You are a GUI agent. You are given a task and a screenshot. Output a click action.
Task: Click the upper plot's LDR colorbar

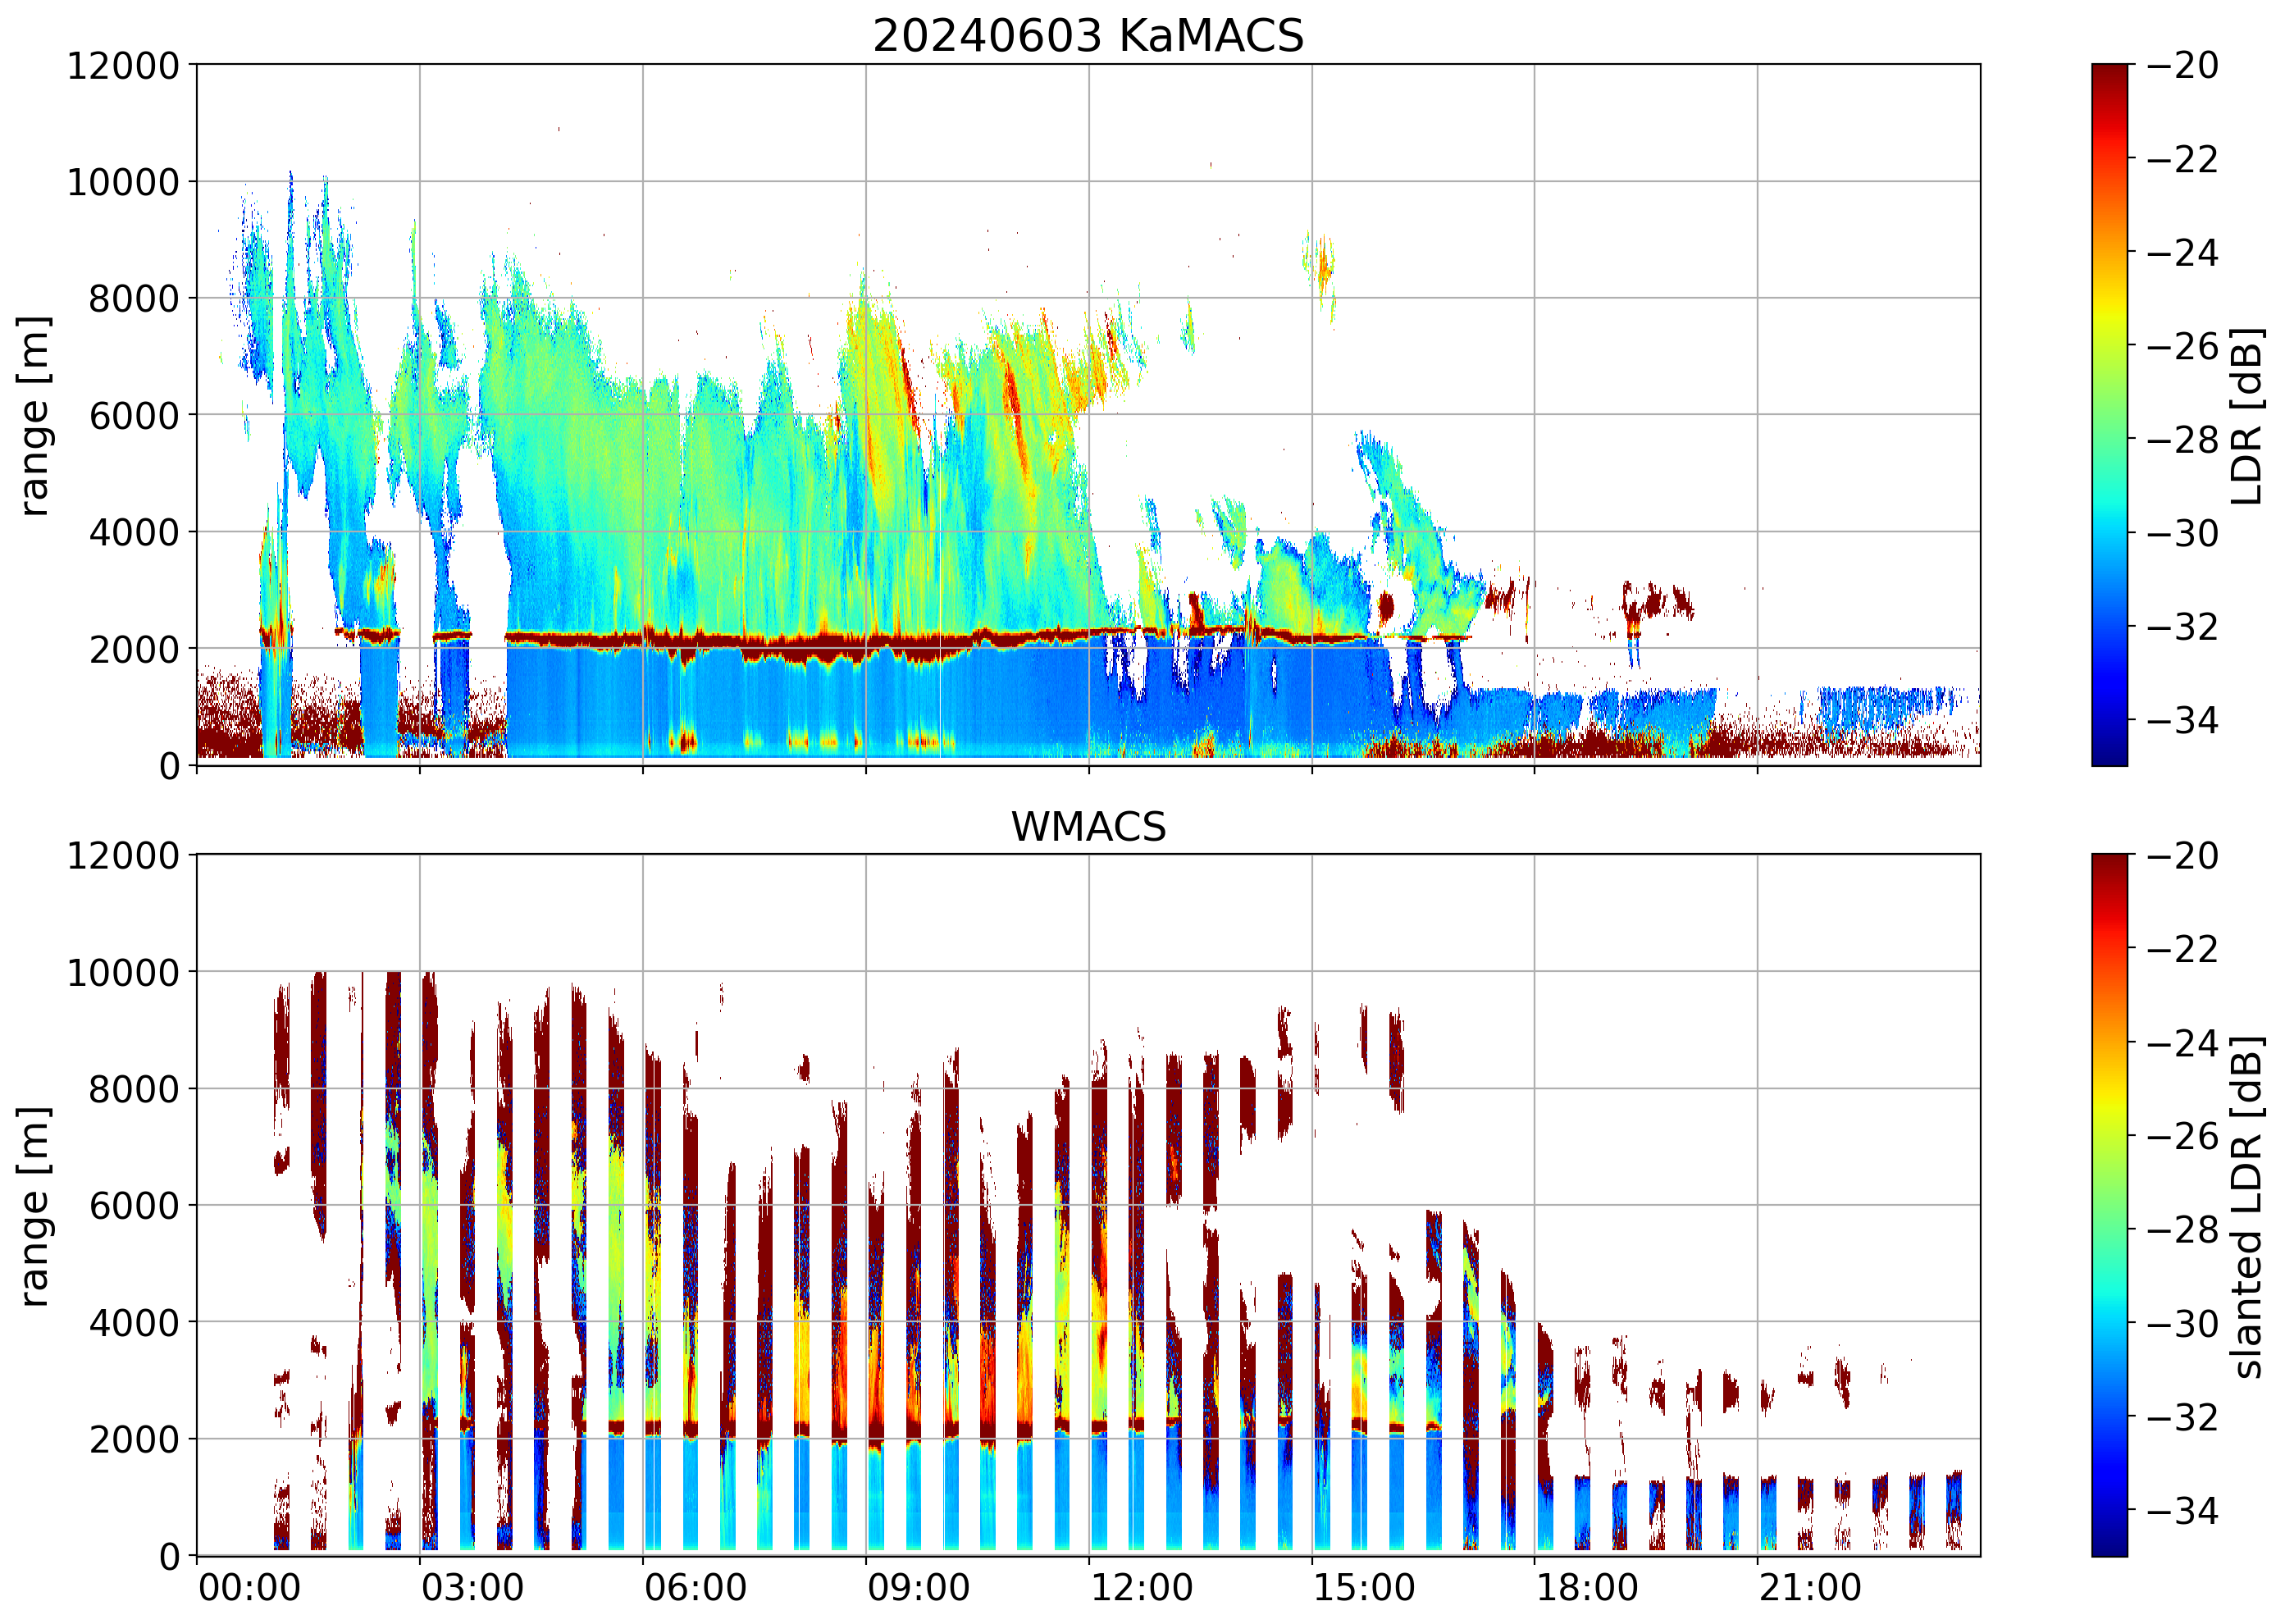pos(2109,415)
